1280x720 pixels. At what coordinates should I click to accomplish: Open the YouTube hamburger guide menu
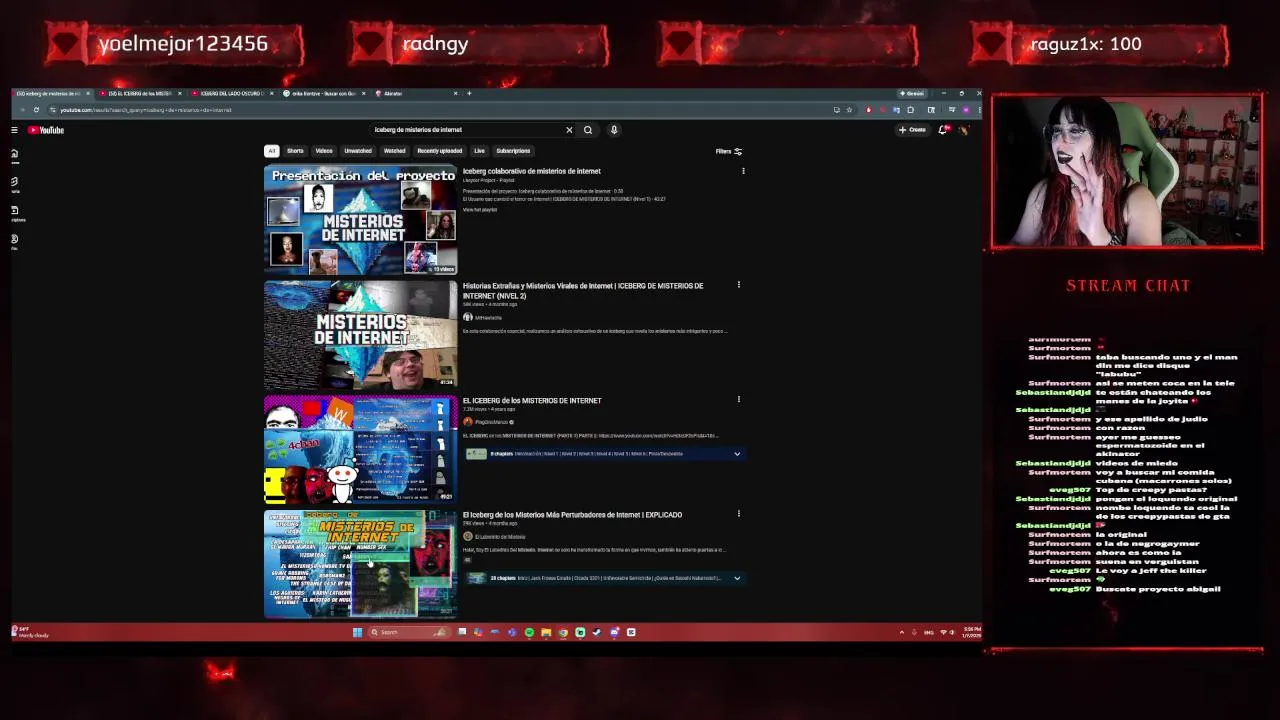14,130
